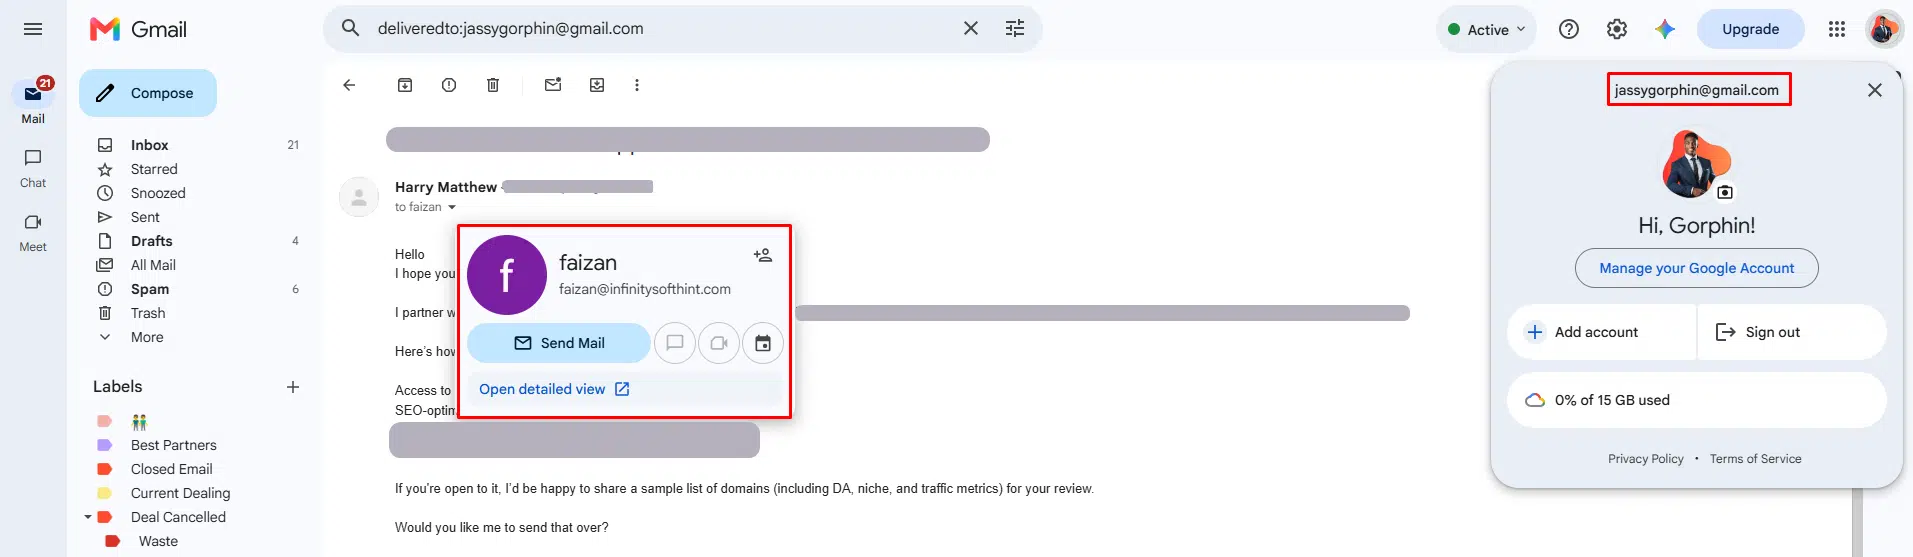This screenshot has width=1913, height=557.
Task: Click the Gmail logo
Action: (x=138, y=29)
